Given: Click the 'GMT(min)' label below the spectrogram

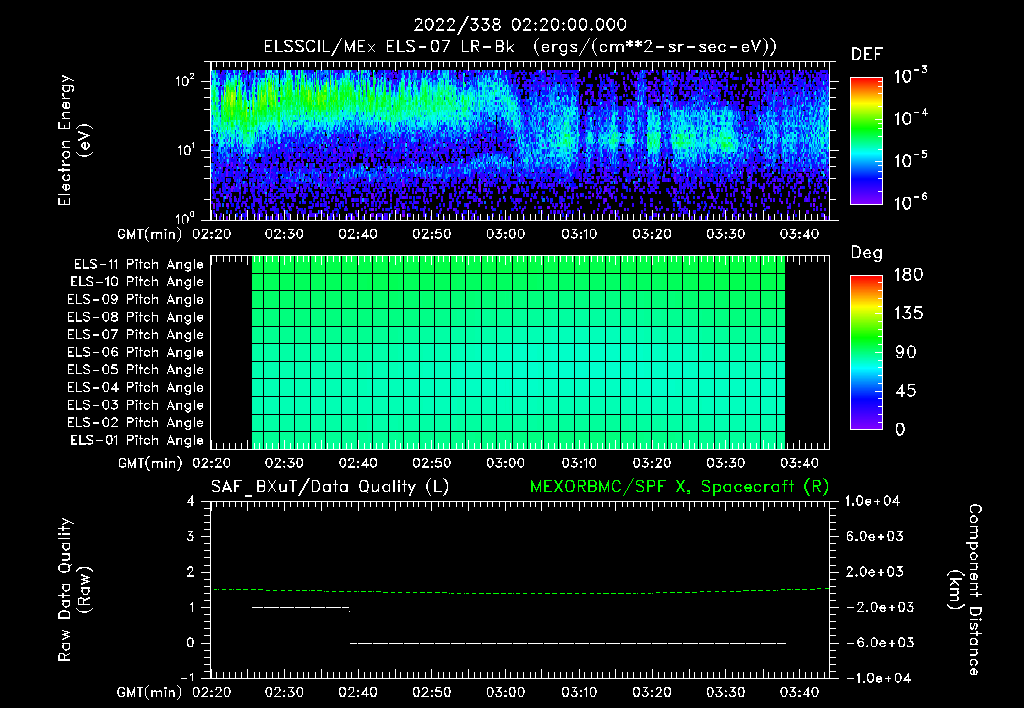Looking at the screenshot, I should (150, 234).
